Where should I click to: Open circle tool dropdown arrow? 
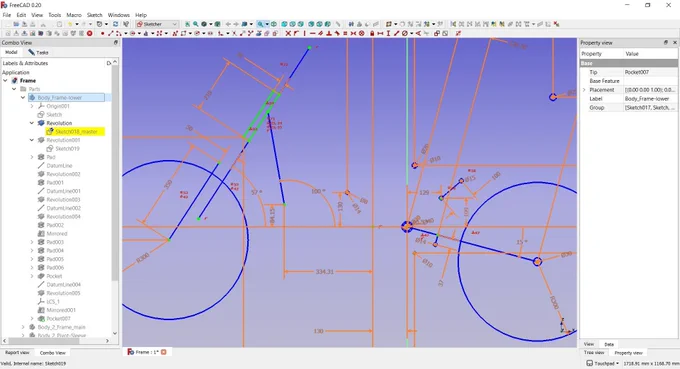point(139,33)
